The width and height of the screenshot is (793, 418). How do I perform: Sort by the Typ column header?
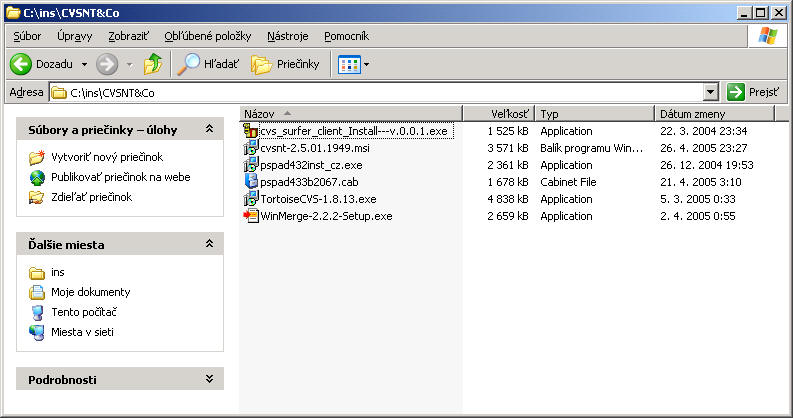point(594,114)
